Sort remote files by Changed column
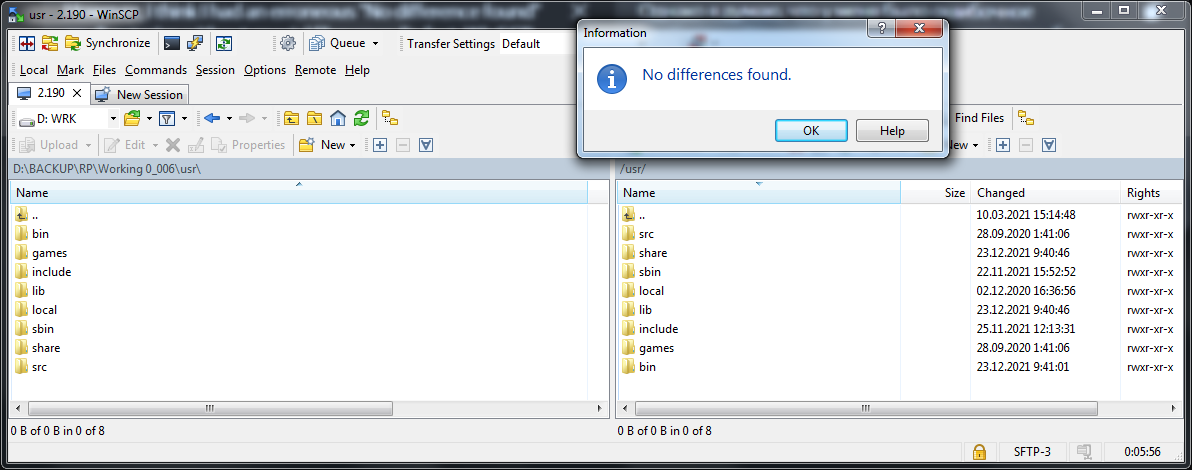The width and height of the screenshot is (1192, 470). coord(1001,193)
